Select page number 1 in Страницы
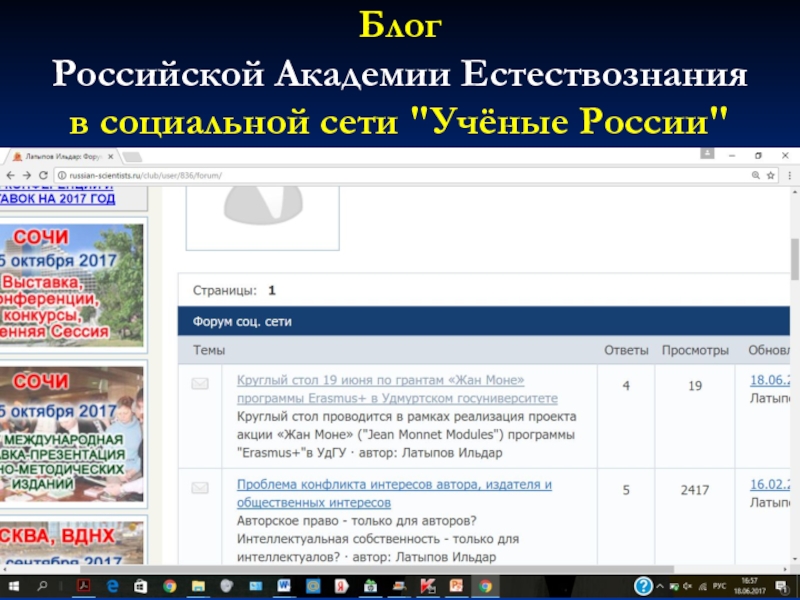Screen dimensions: 800x600 (x=272, y=290)
